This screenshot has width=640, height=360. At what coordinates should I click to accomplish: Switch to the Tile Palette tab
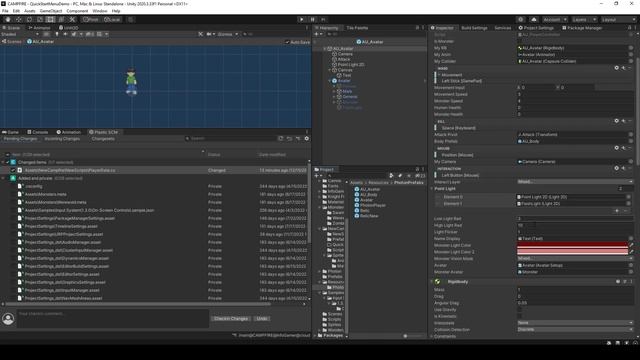[357, 28]
